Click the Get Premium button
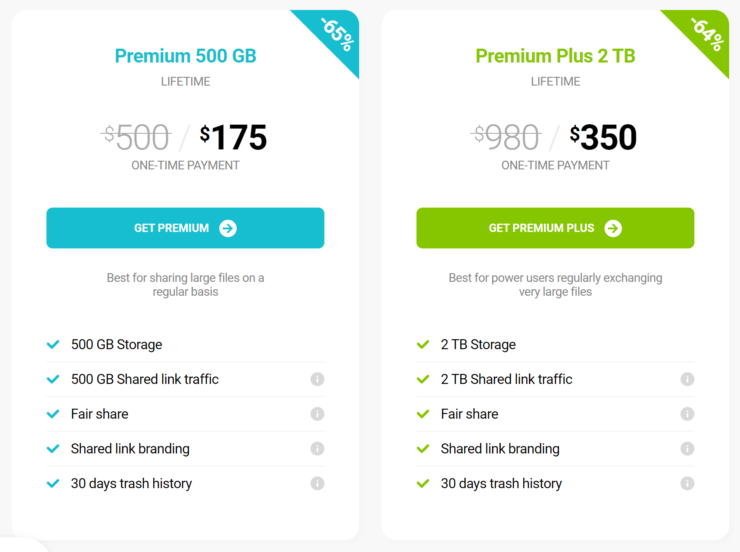740x552 pixels. [185, 228]
